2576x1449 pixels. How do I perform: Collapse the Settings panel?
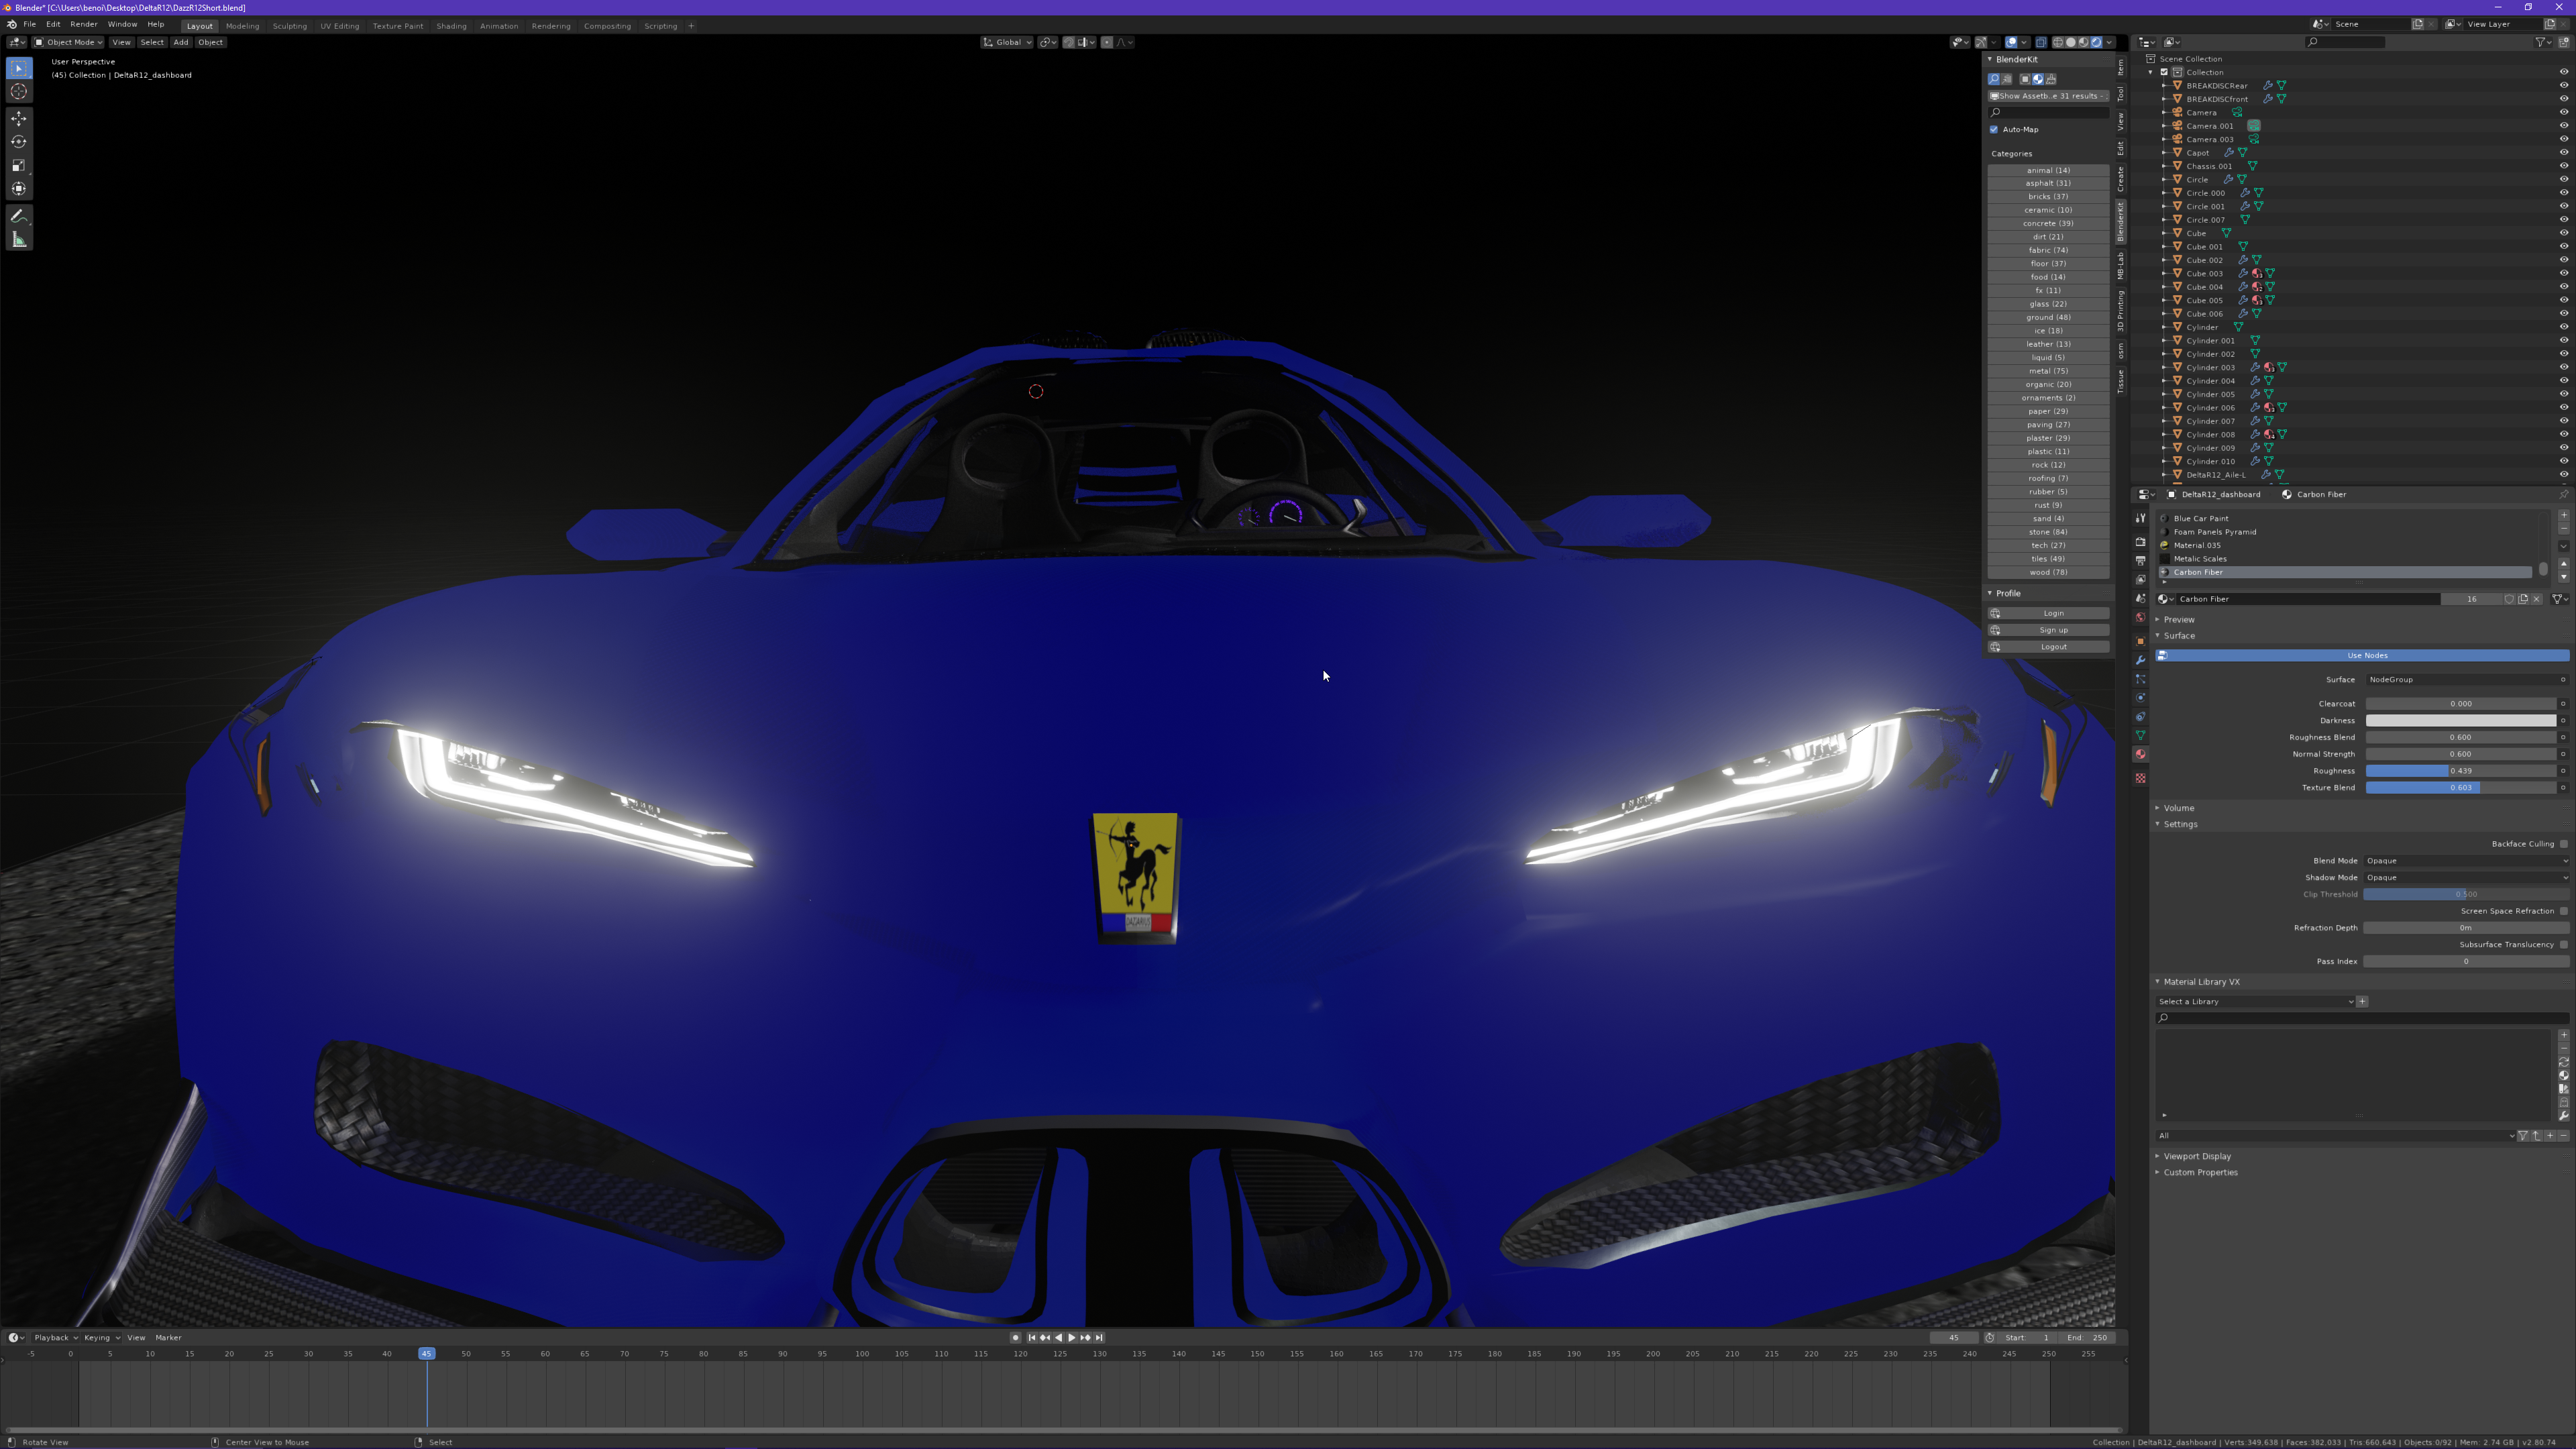point(2180,824)
